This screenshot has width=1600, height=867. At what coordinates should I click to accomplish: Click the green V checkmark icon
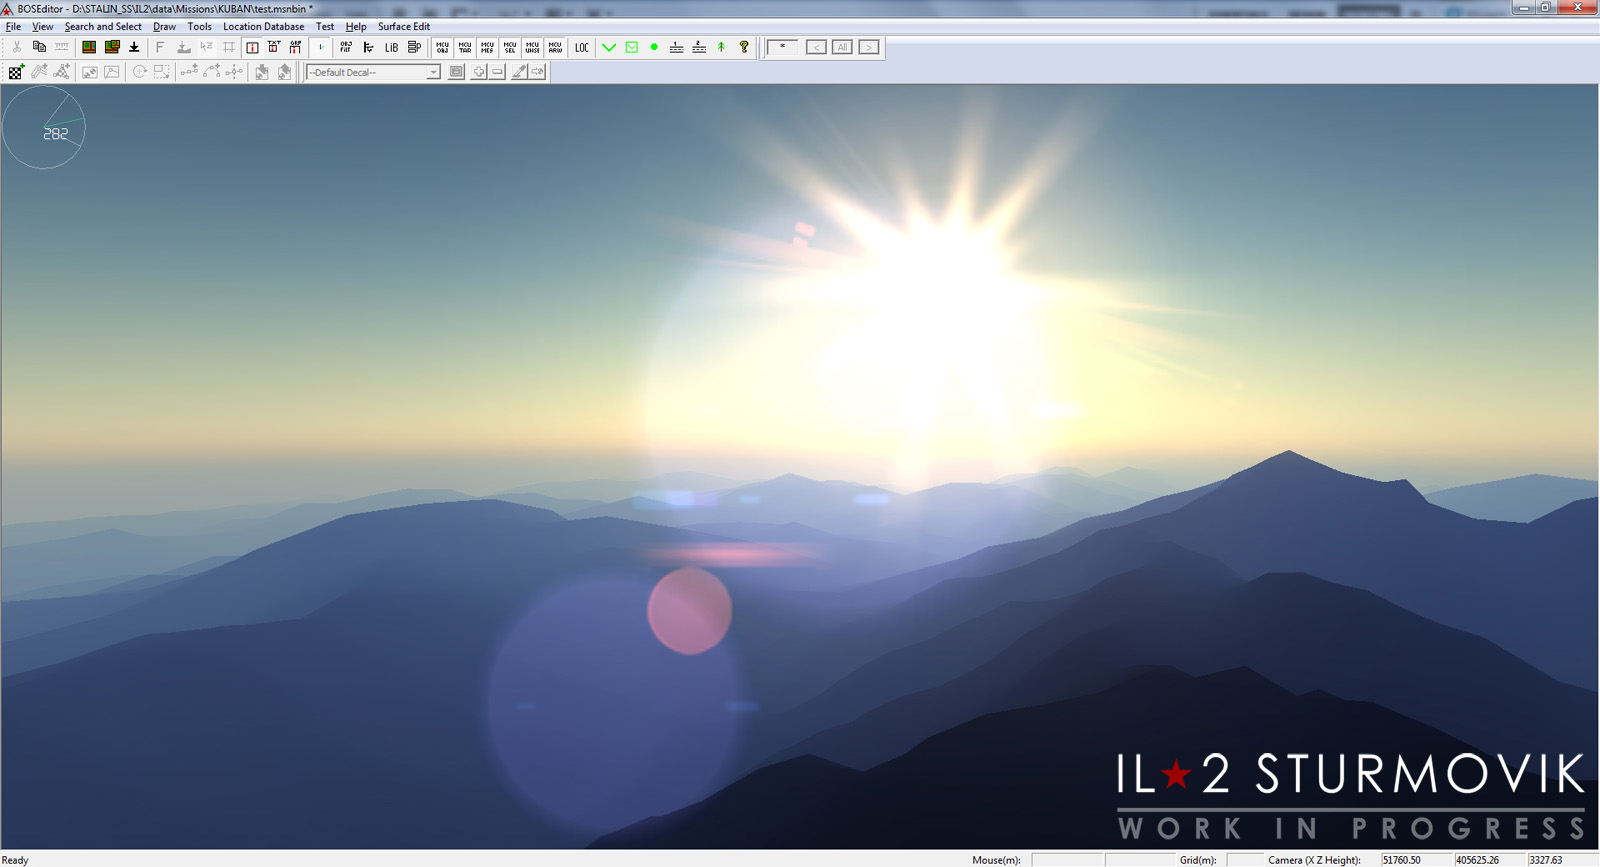coord(609,47)
